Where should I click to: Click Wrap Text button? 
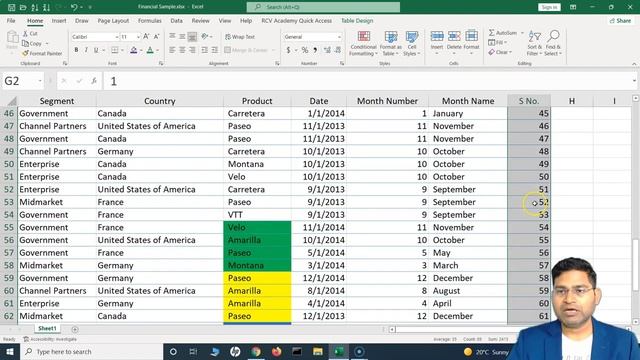coord(240,37)
